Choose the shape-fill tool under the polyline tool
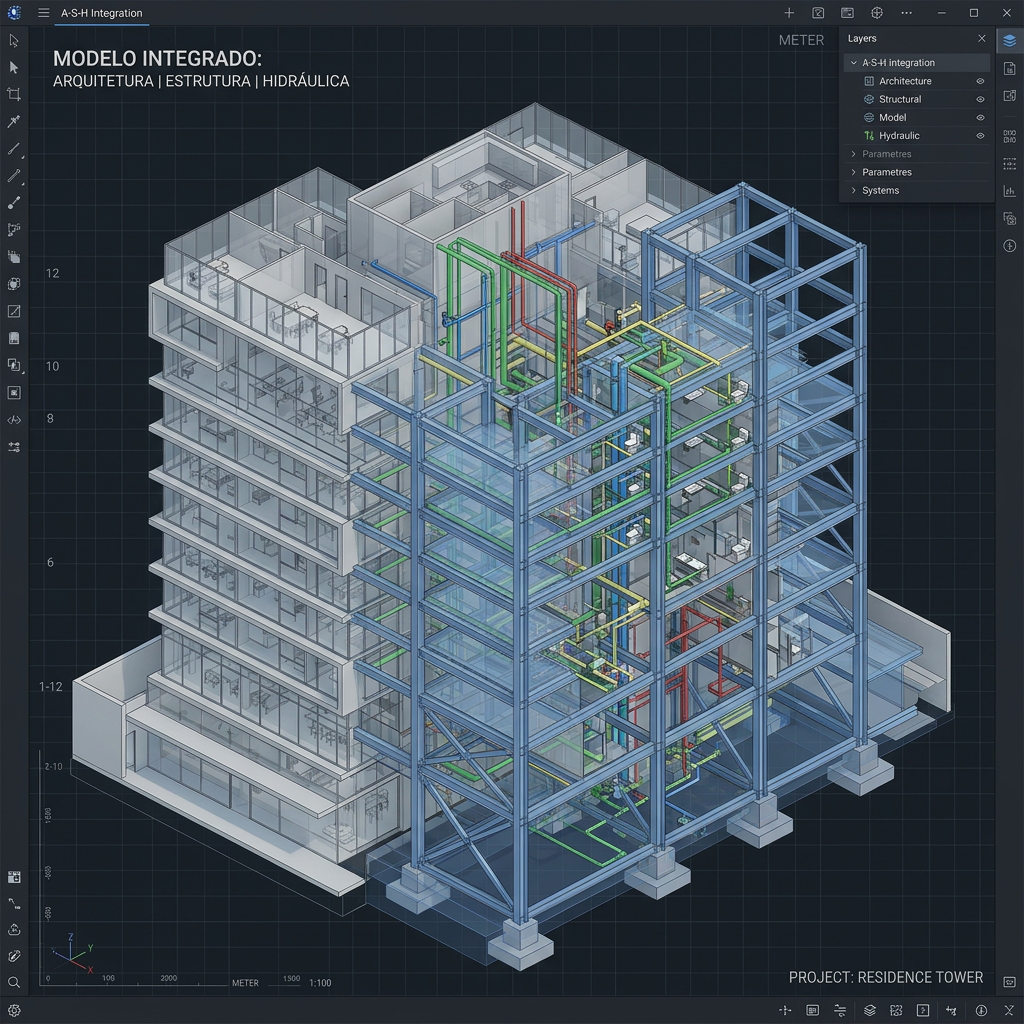 [x=14, y=257]
